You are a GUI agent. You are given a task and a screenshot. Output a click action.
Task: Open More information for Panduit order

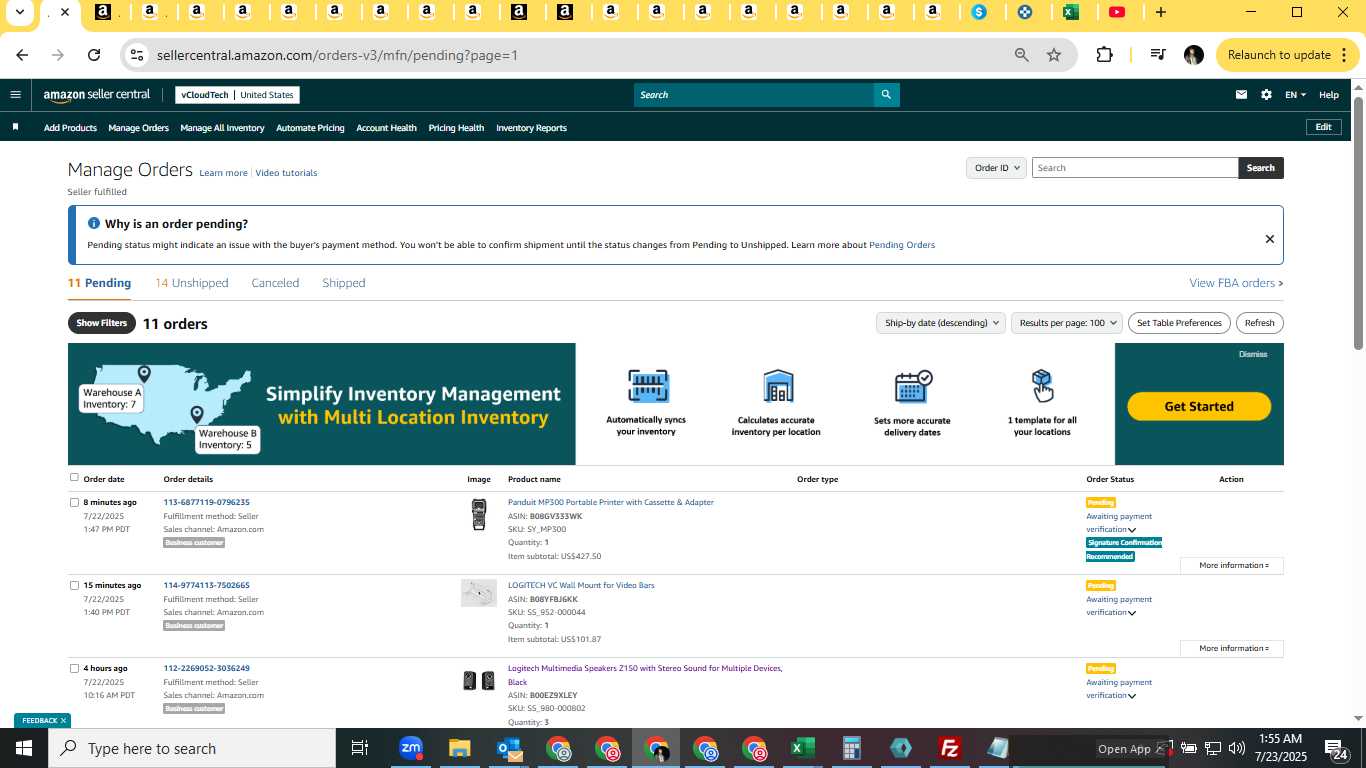[1232, 565]
